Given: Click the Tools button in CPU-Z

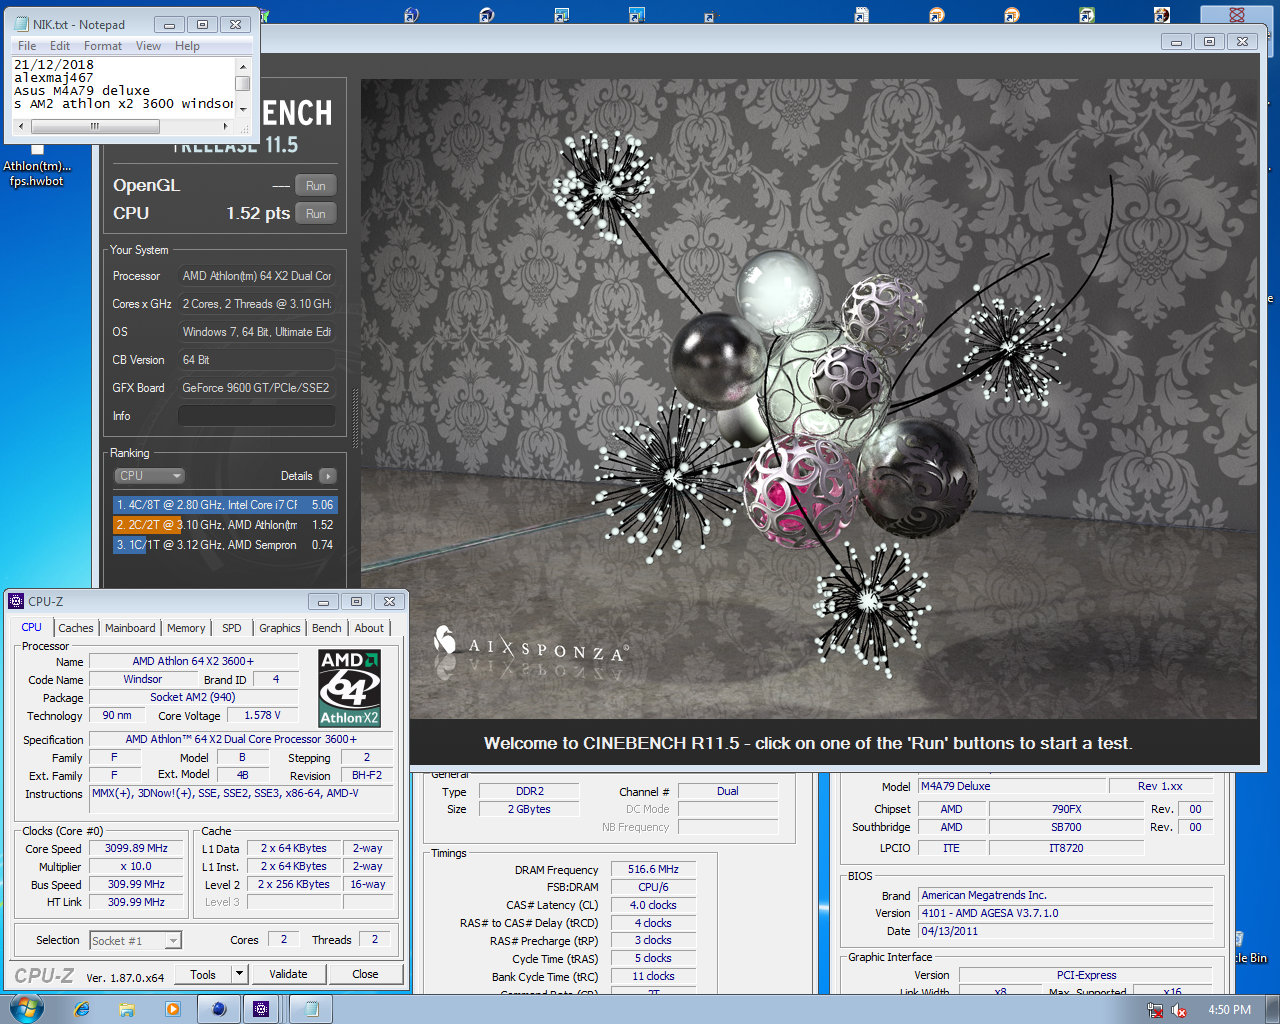Looking at the screenshot, I should click(x=203, y=974).
